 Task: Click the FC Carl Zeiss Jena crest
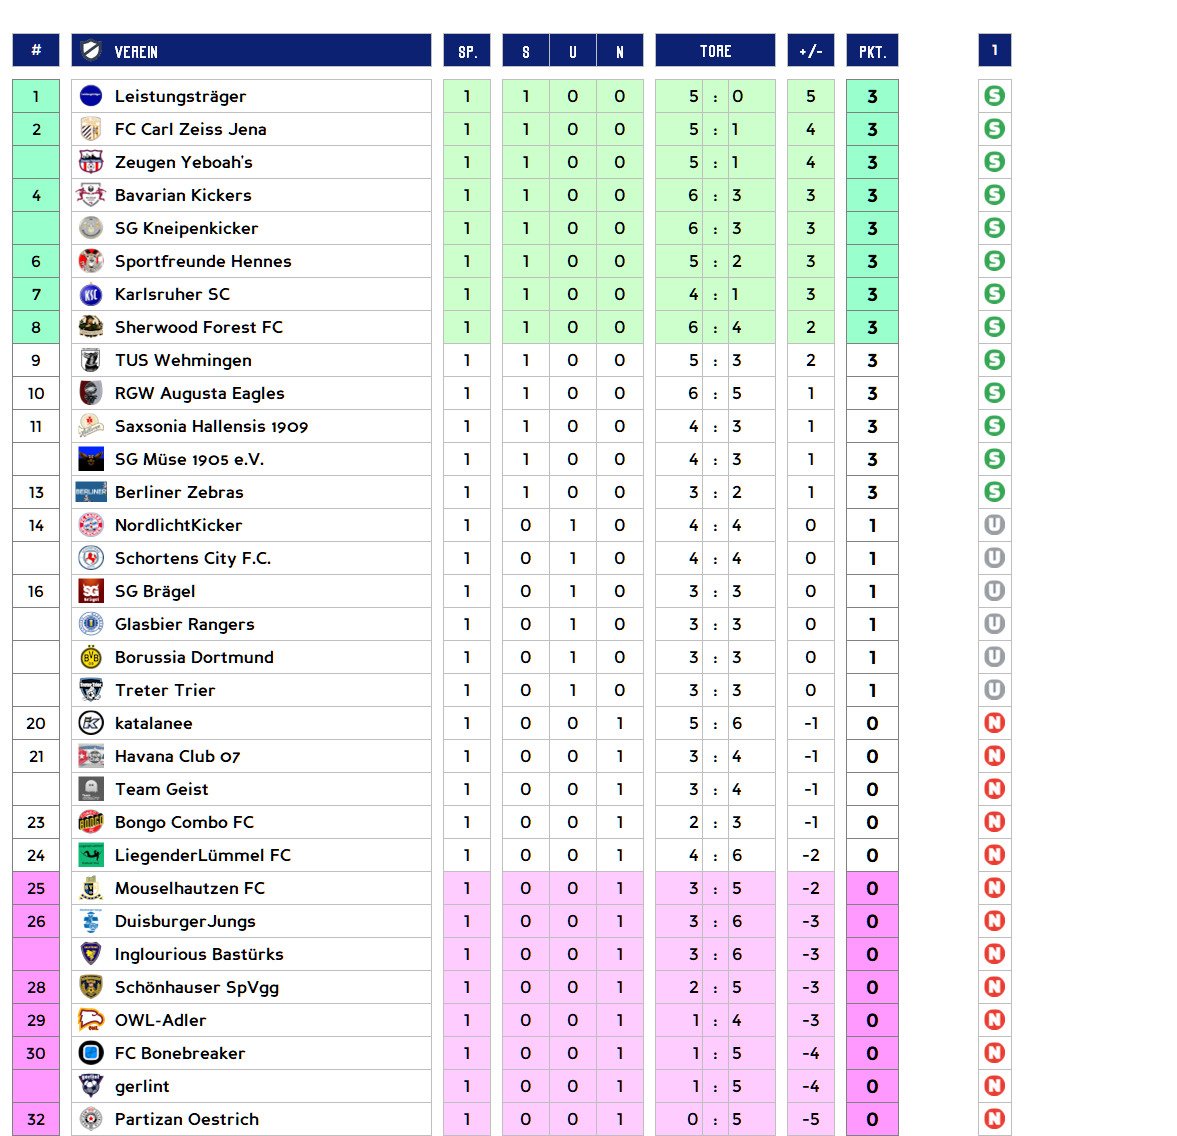[91, 130]
